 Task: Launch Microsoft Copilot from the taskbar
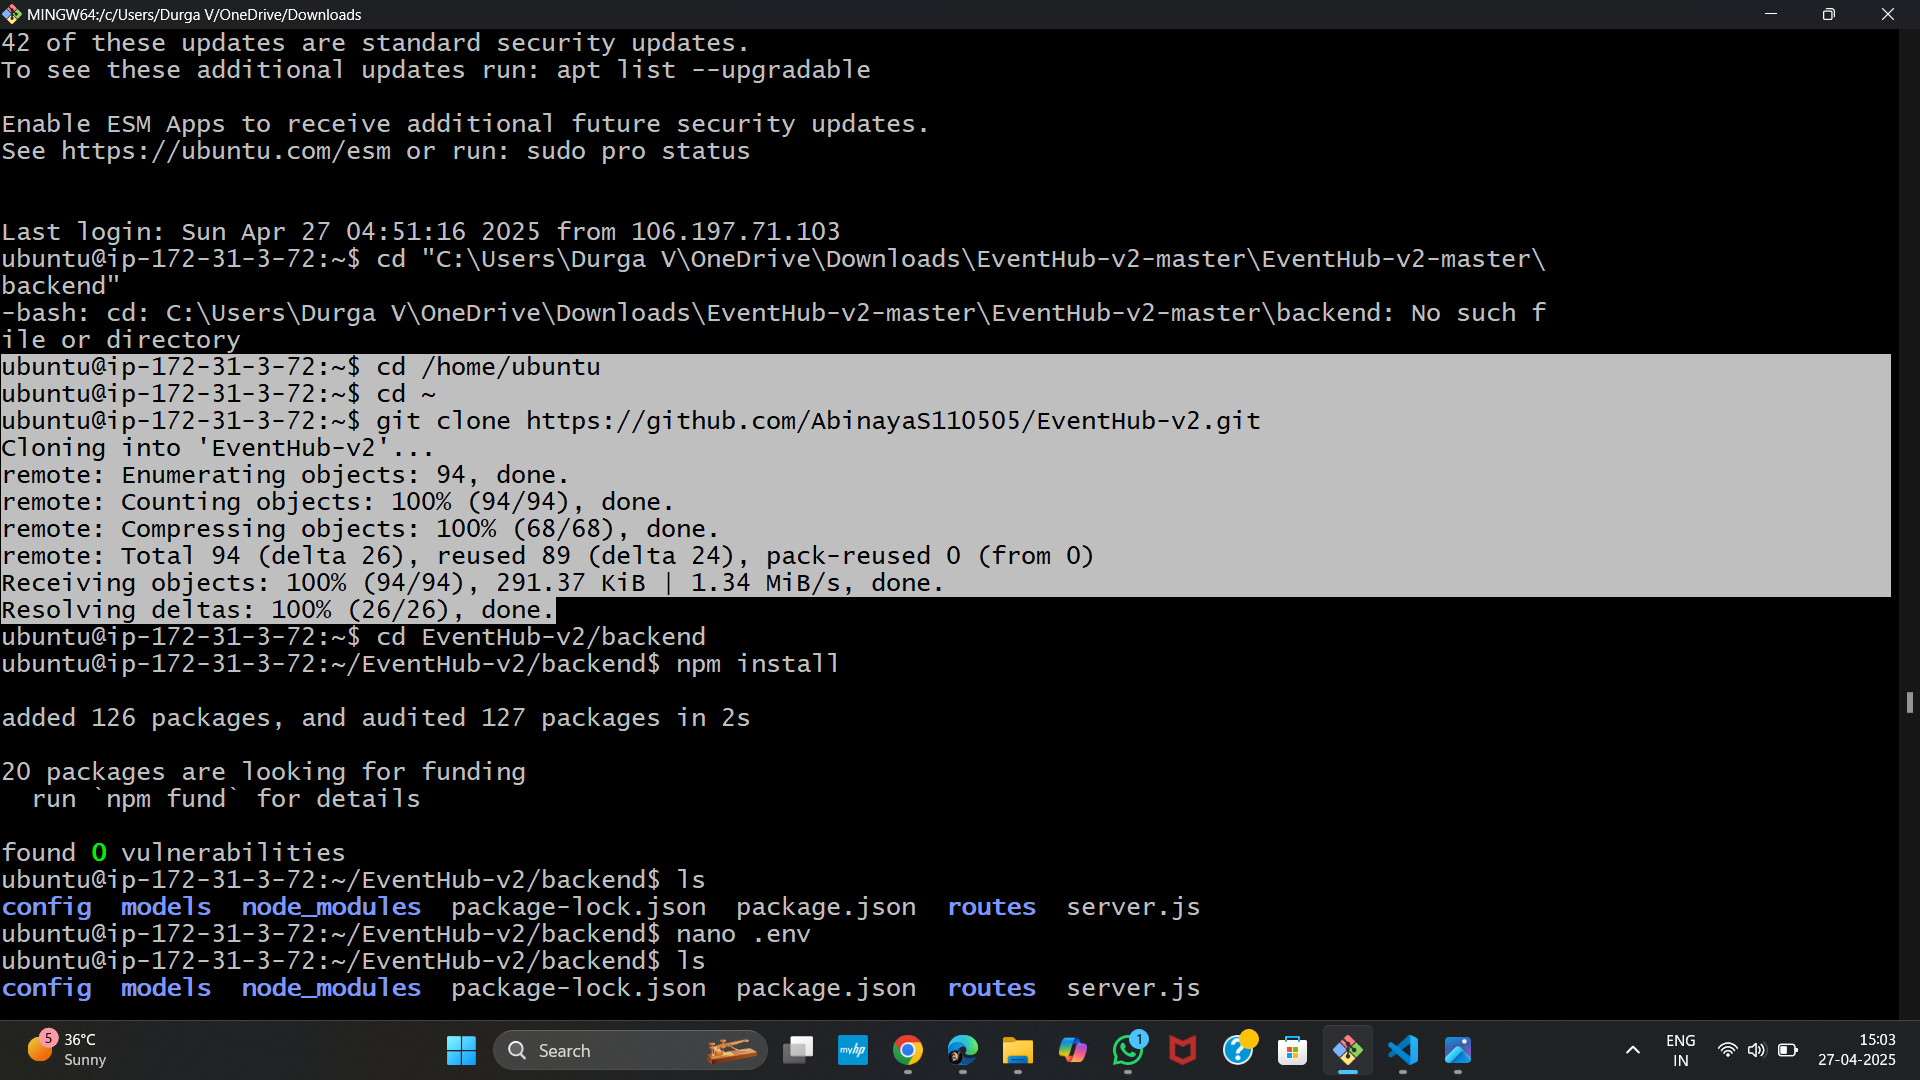[1073, 1050]
